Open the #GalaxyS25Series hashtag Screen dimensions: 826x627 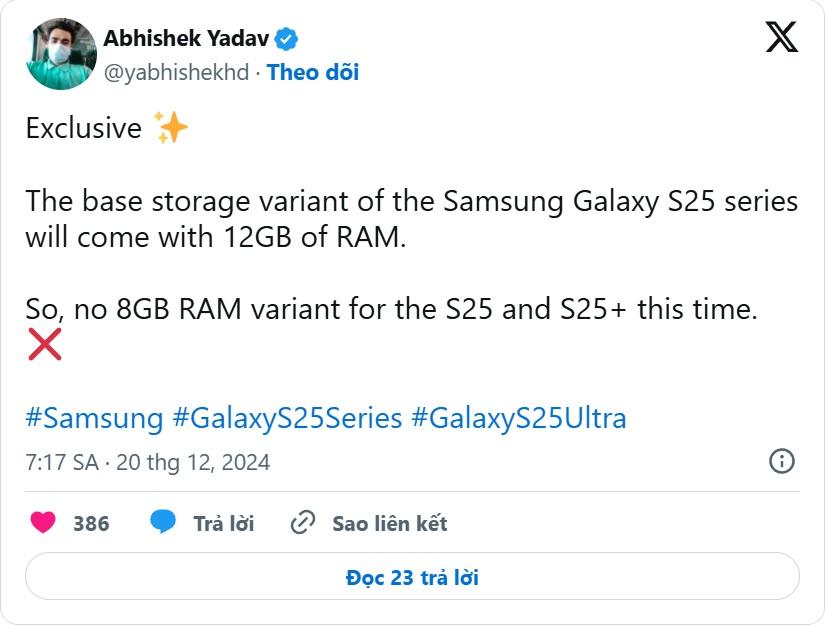coord(287,417)
